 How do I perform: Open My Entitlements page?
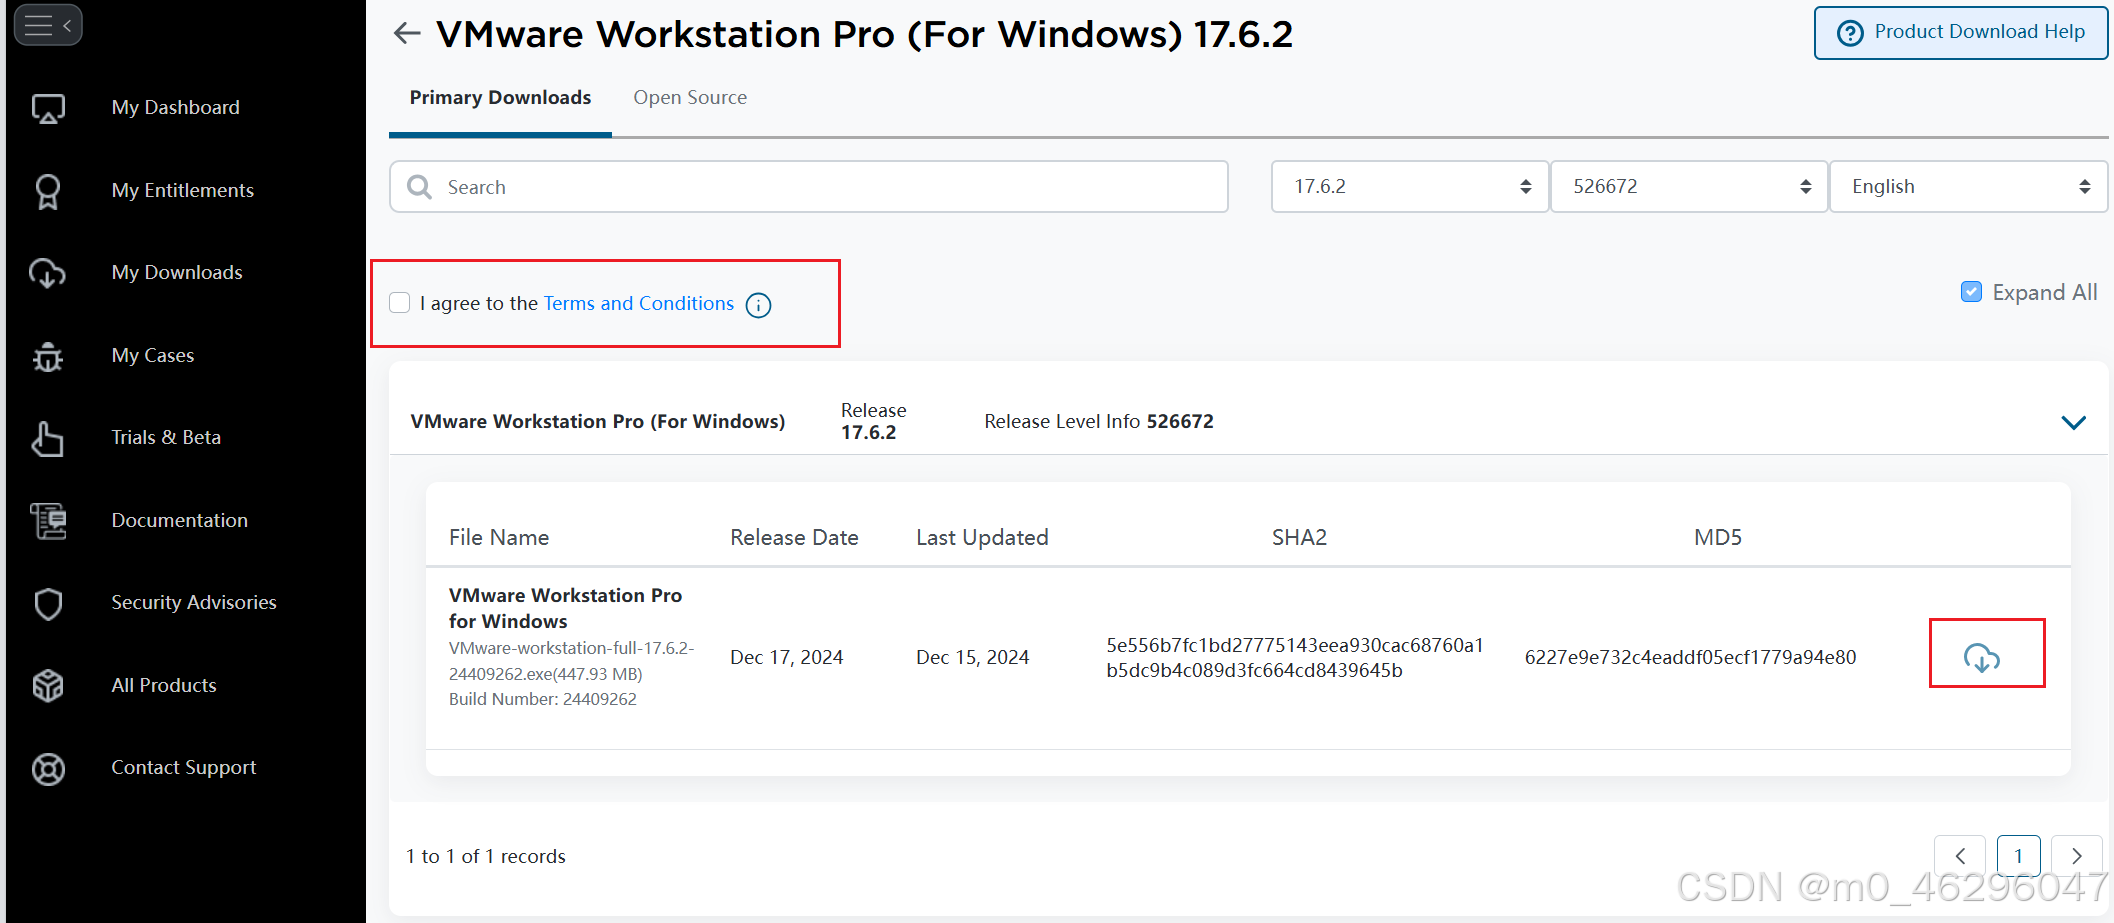point(183,190)
